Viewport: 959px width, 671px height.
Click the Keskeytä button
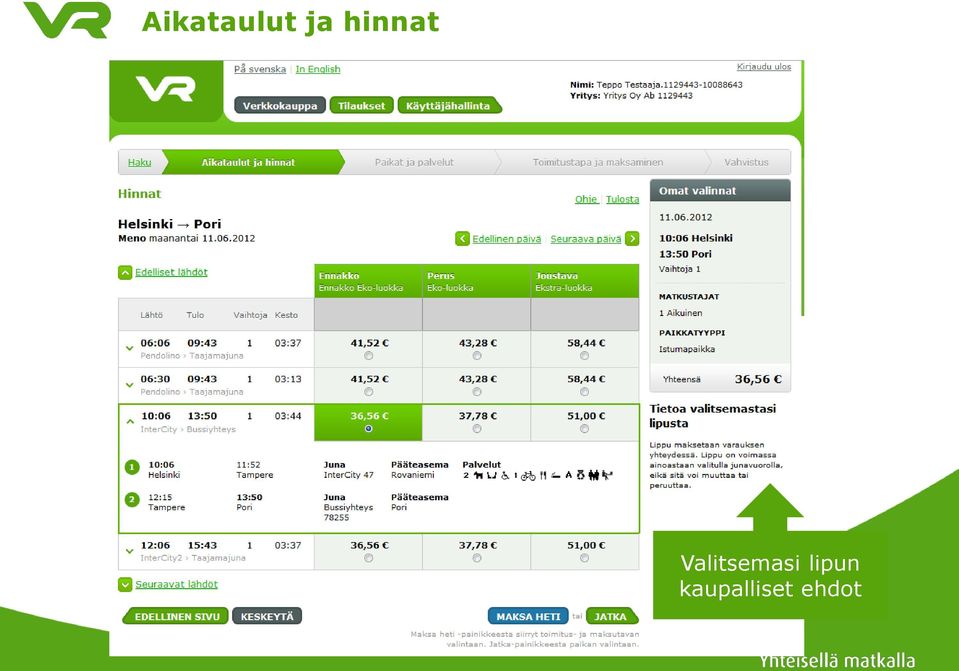(267, 617)
